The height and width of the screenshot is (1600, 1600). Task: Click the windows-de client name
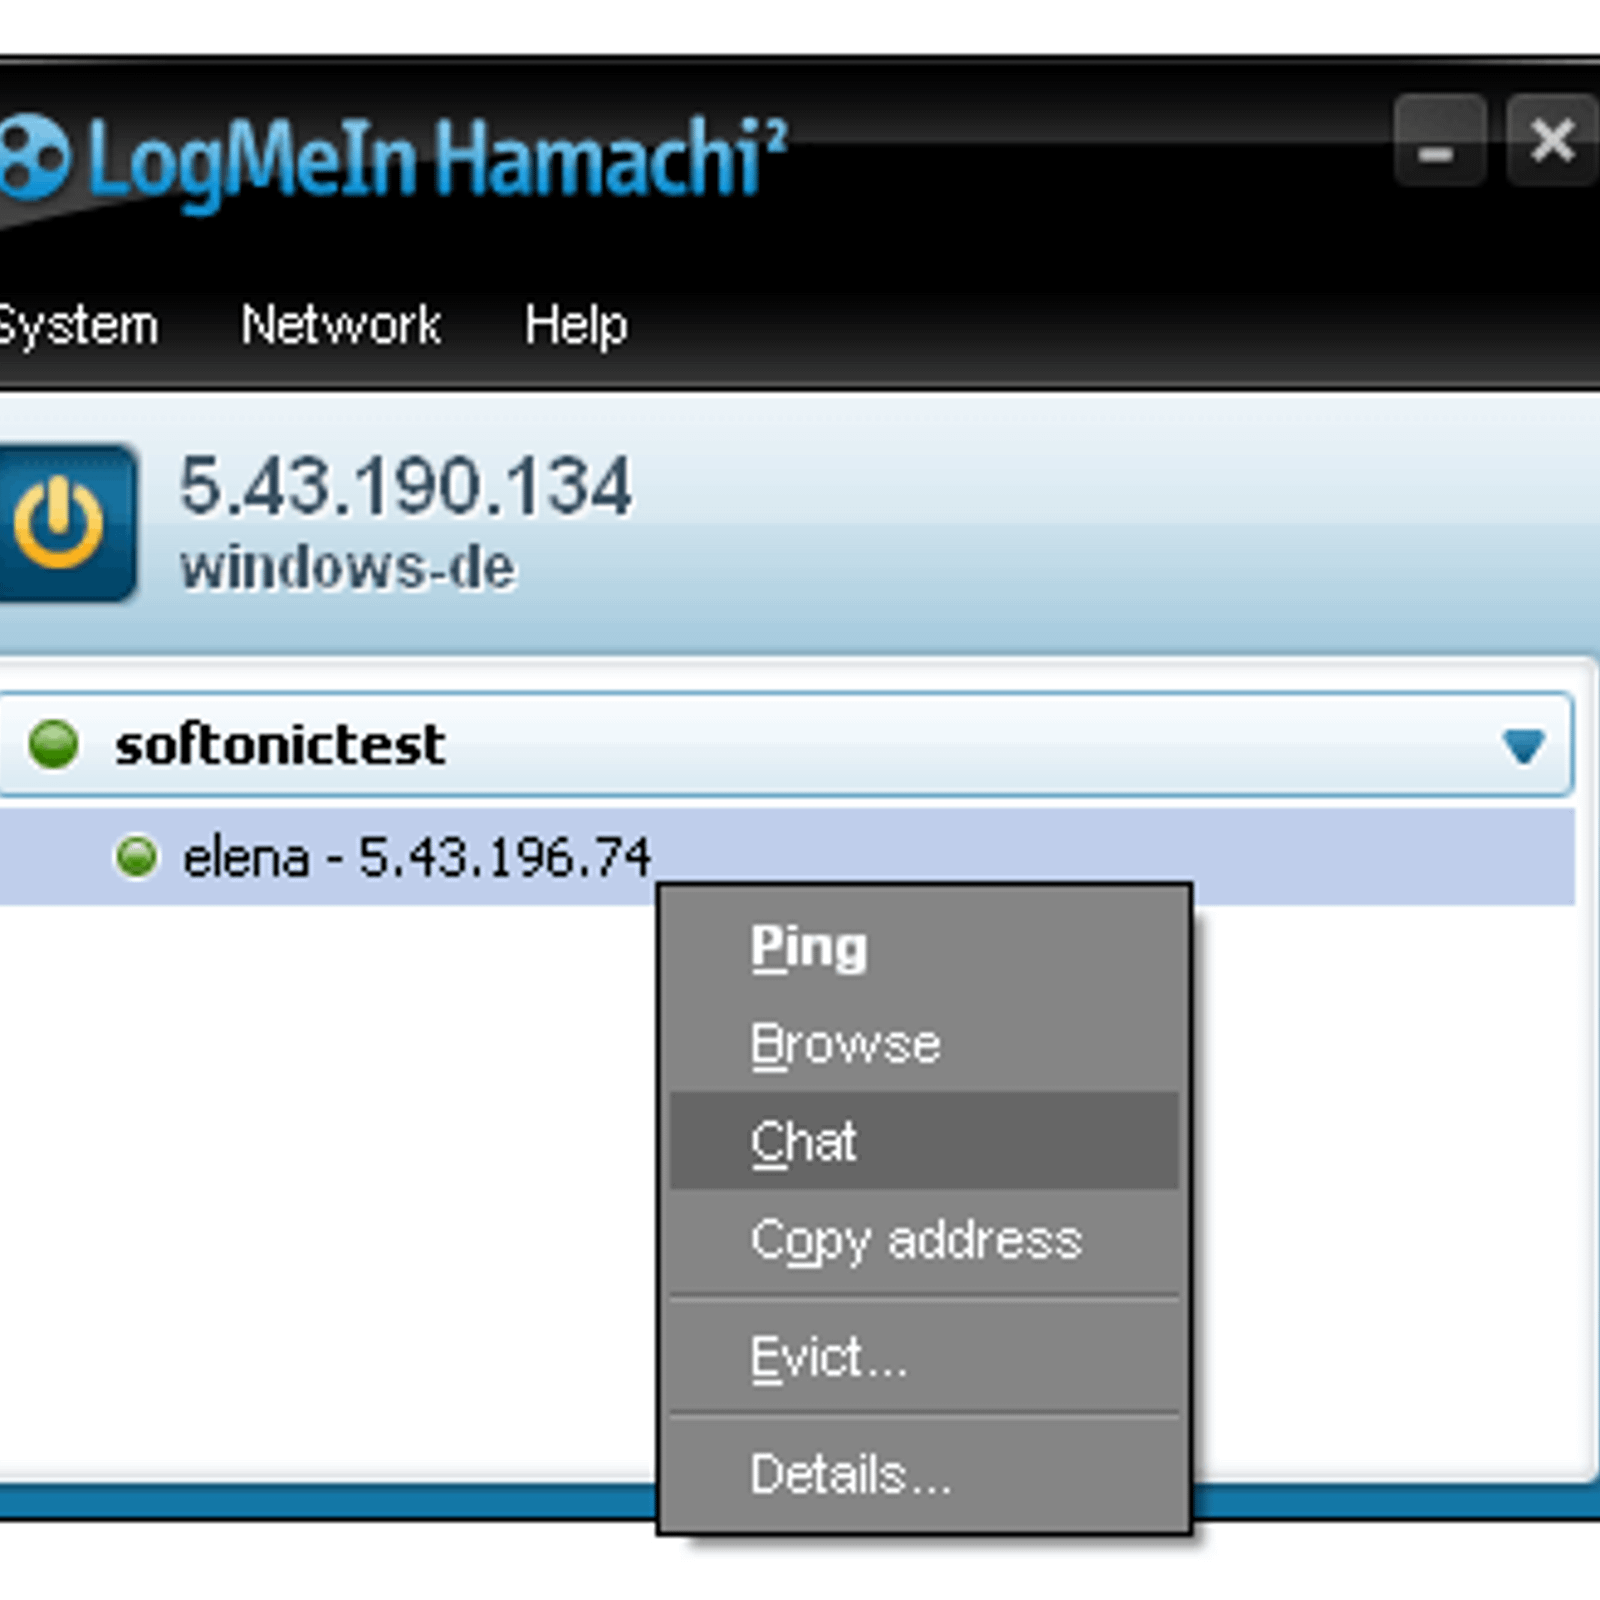[x=348, y=568]
